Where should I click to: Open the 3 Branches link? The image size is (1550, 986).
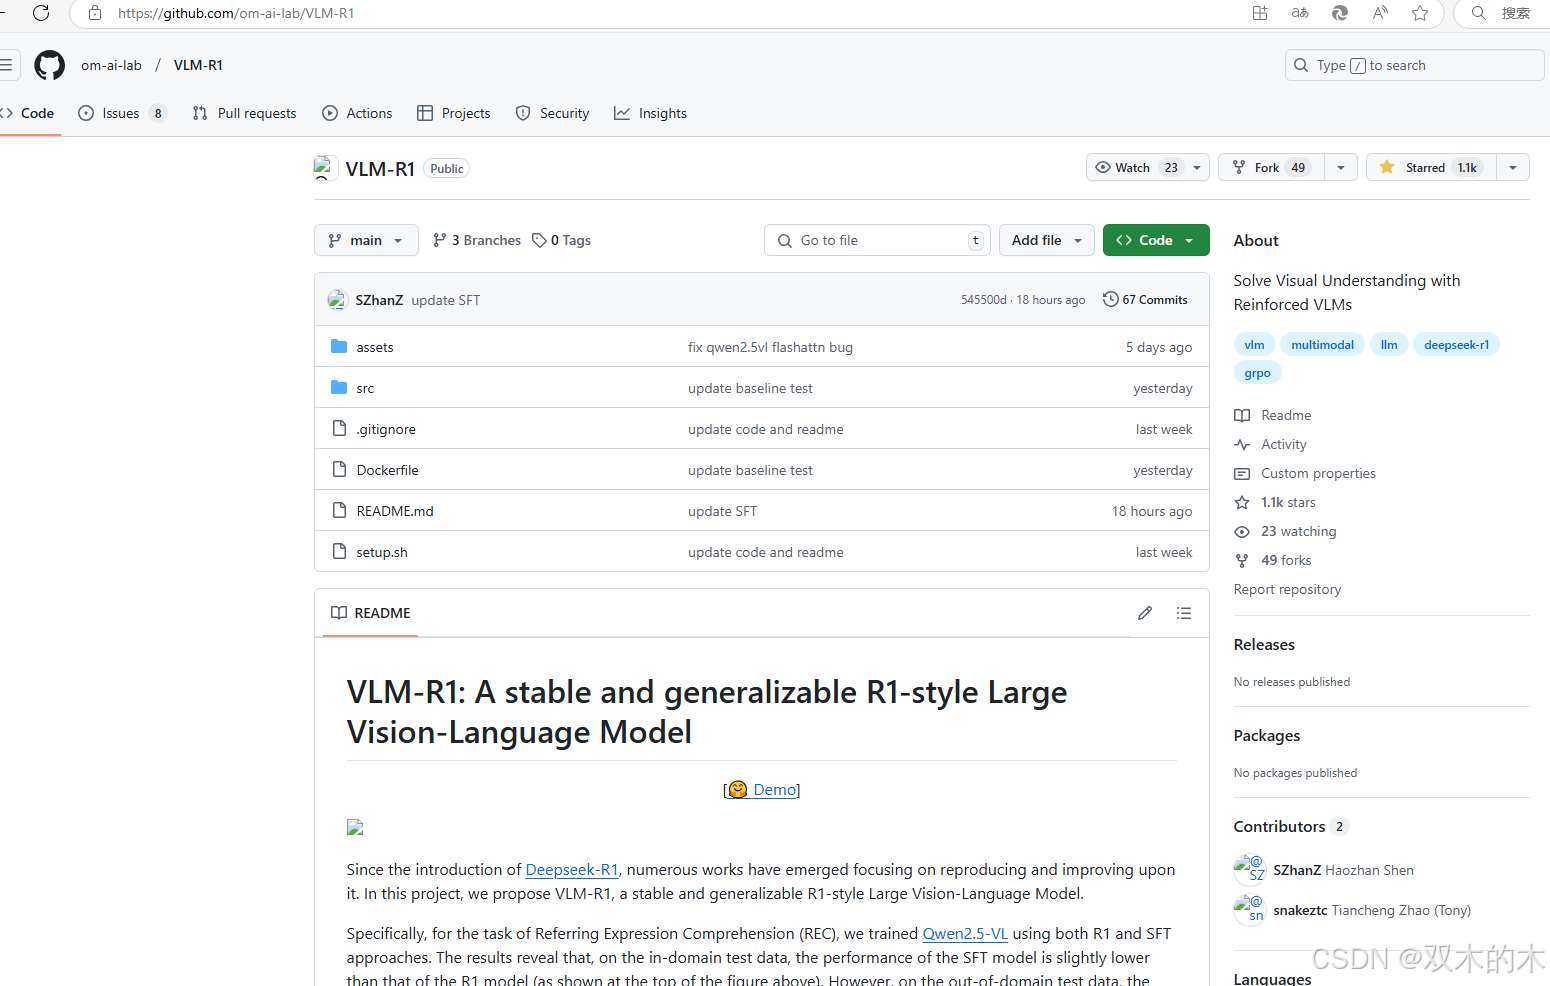(x=477, y=240)
